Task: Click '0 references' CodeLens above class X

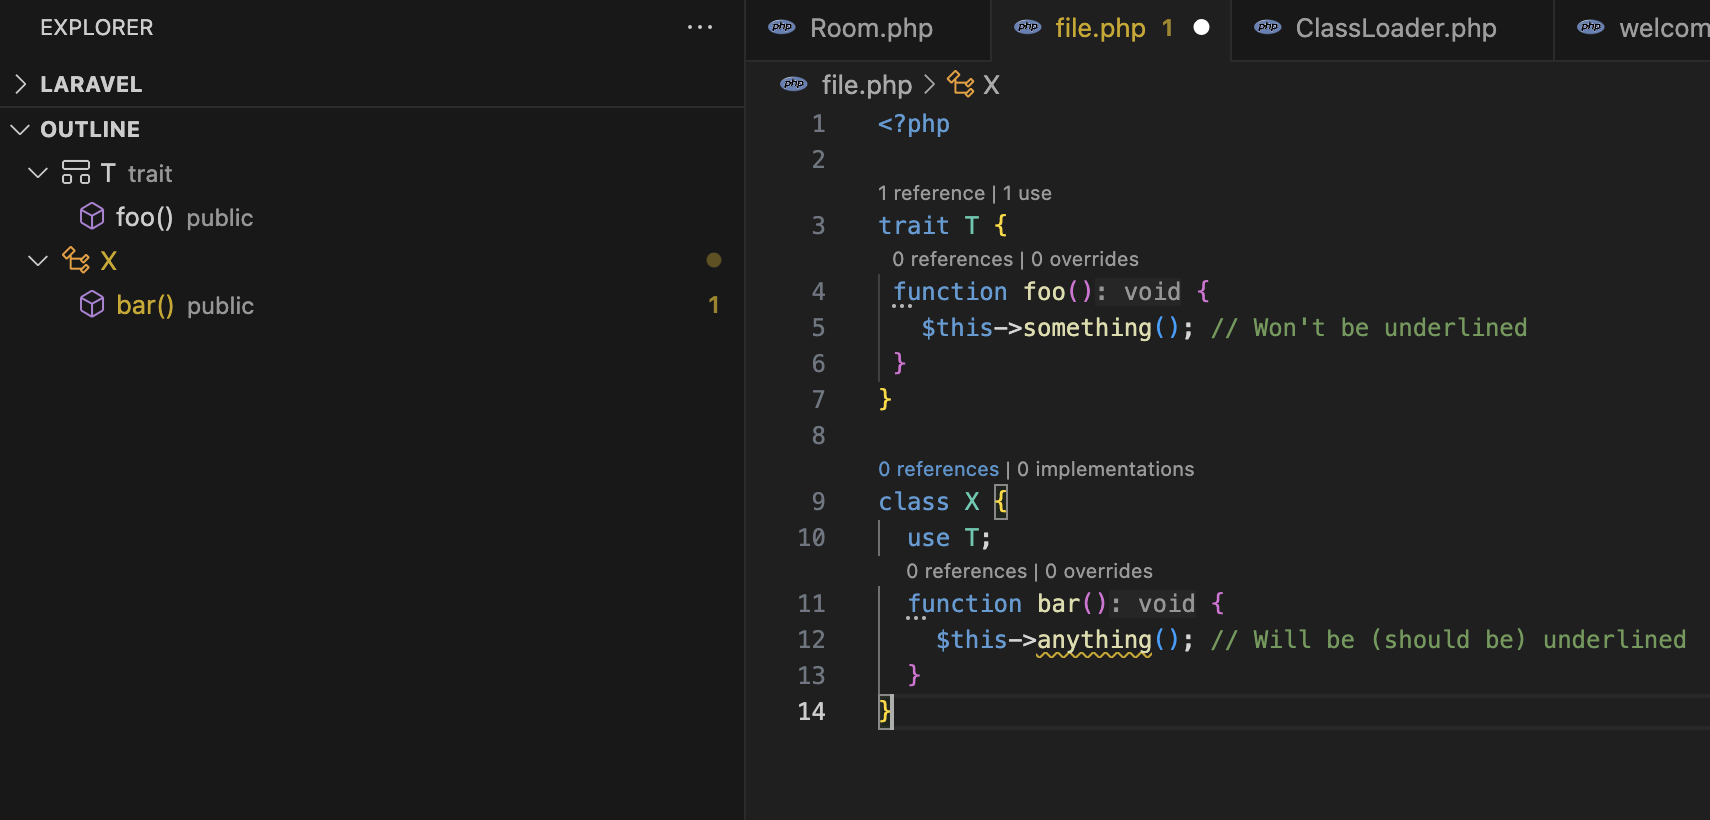Action: (x=938, y=469)
